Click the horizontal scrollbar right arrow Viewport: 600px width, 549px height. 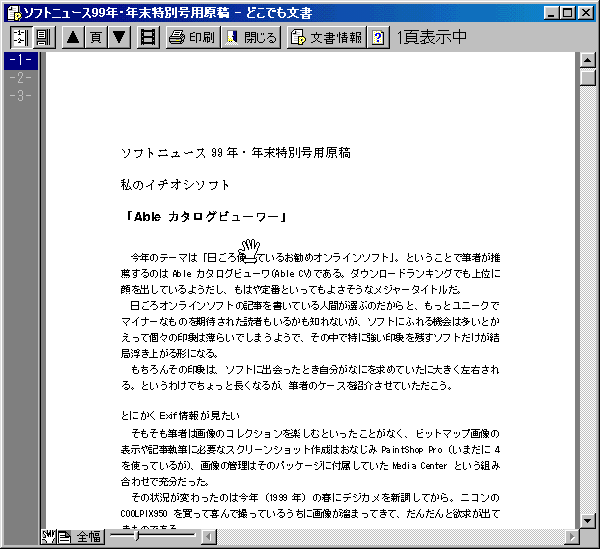pyautogui.click(x=572, y=537)
